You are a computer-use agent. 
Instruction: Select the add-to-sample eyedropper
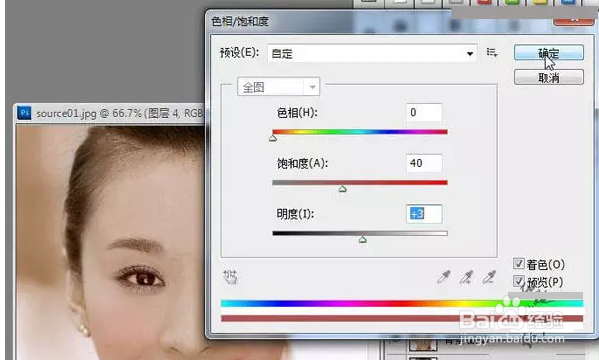(466, 277)
